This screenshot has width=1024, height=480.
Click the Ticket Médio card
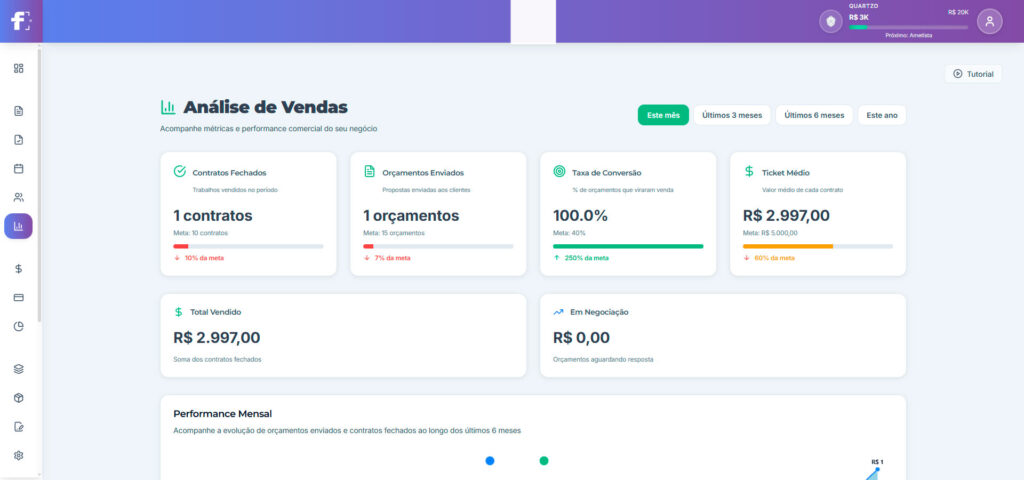pyautogui.click(x=817, y=214)
